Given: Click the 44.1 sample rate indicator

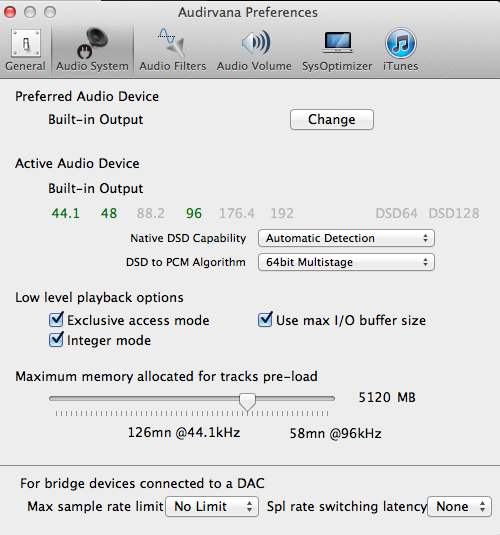Looking at the screenshot, I should click(x=66, y=214).
